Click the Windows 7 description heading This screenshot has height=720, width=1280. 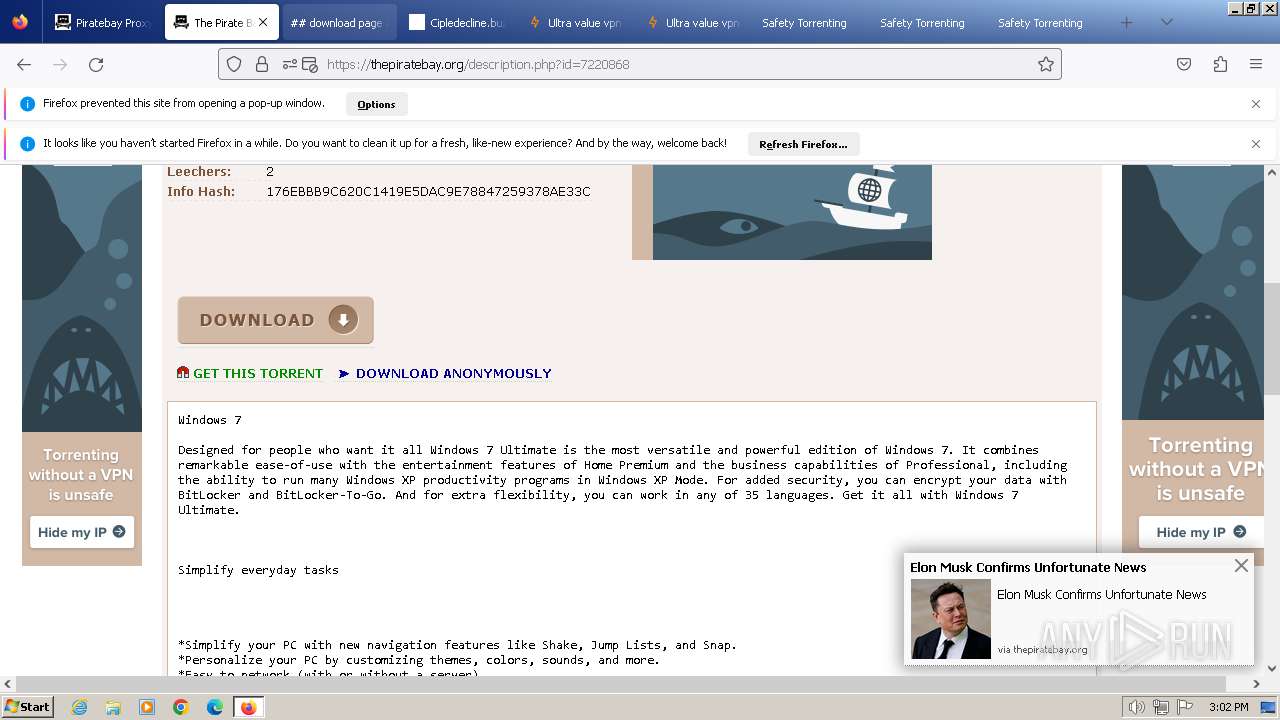(x=210, y=420)
